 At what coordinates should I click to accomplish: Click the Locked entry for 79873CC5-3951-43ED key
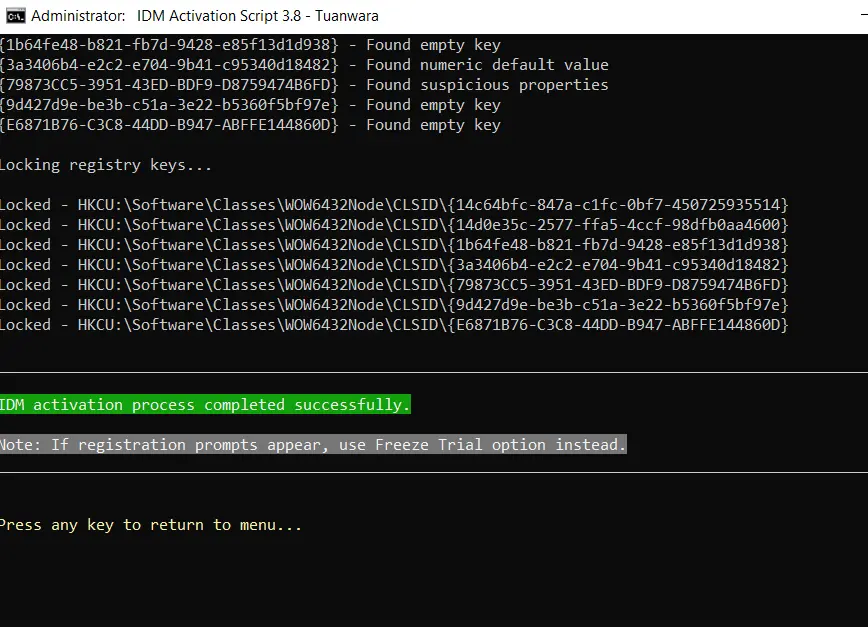point(394,284)
